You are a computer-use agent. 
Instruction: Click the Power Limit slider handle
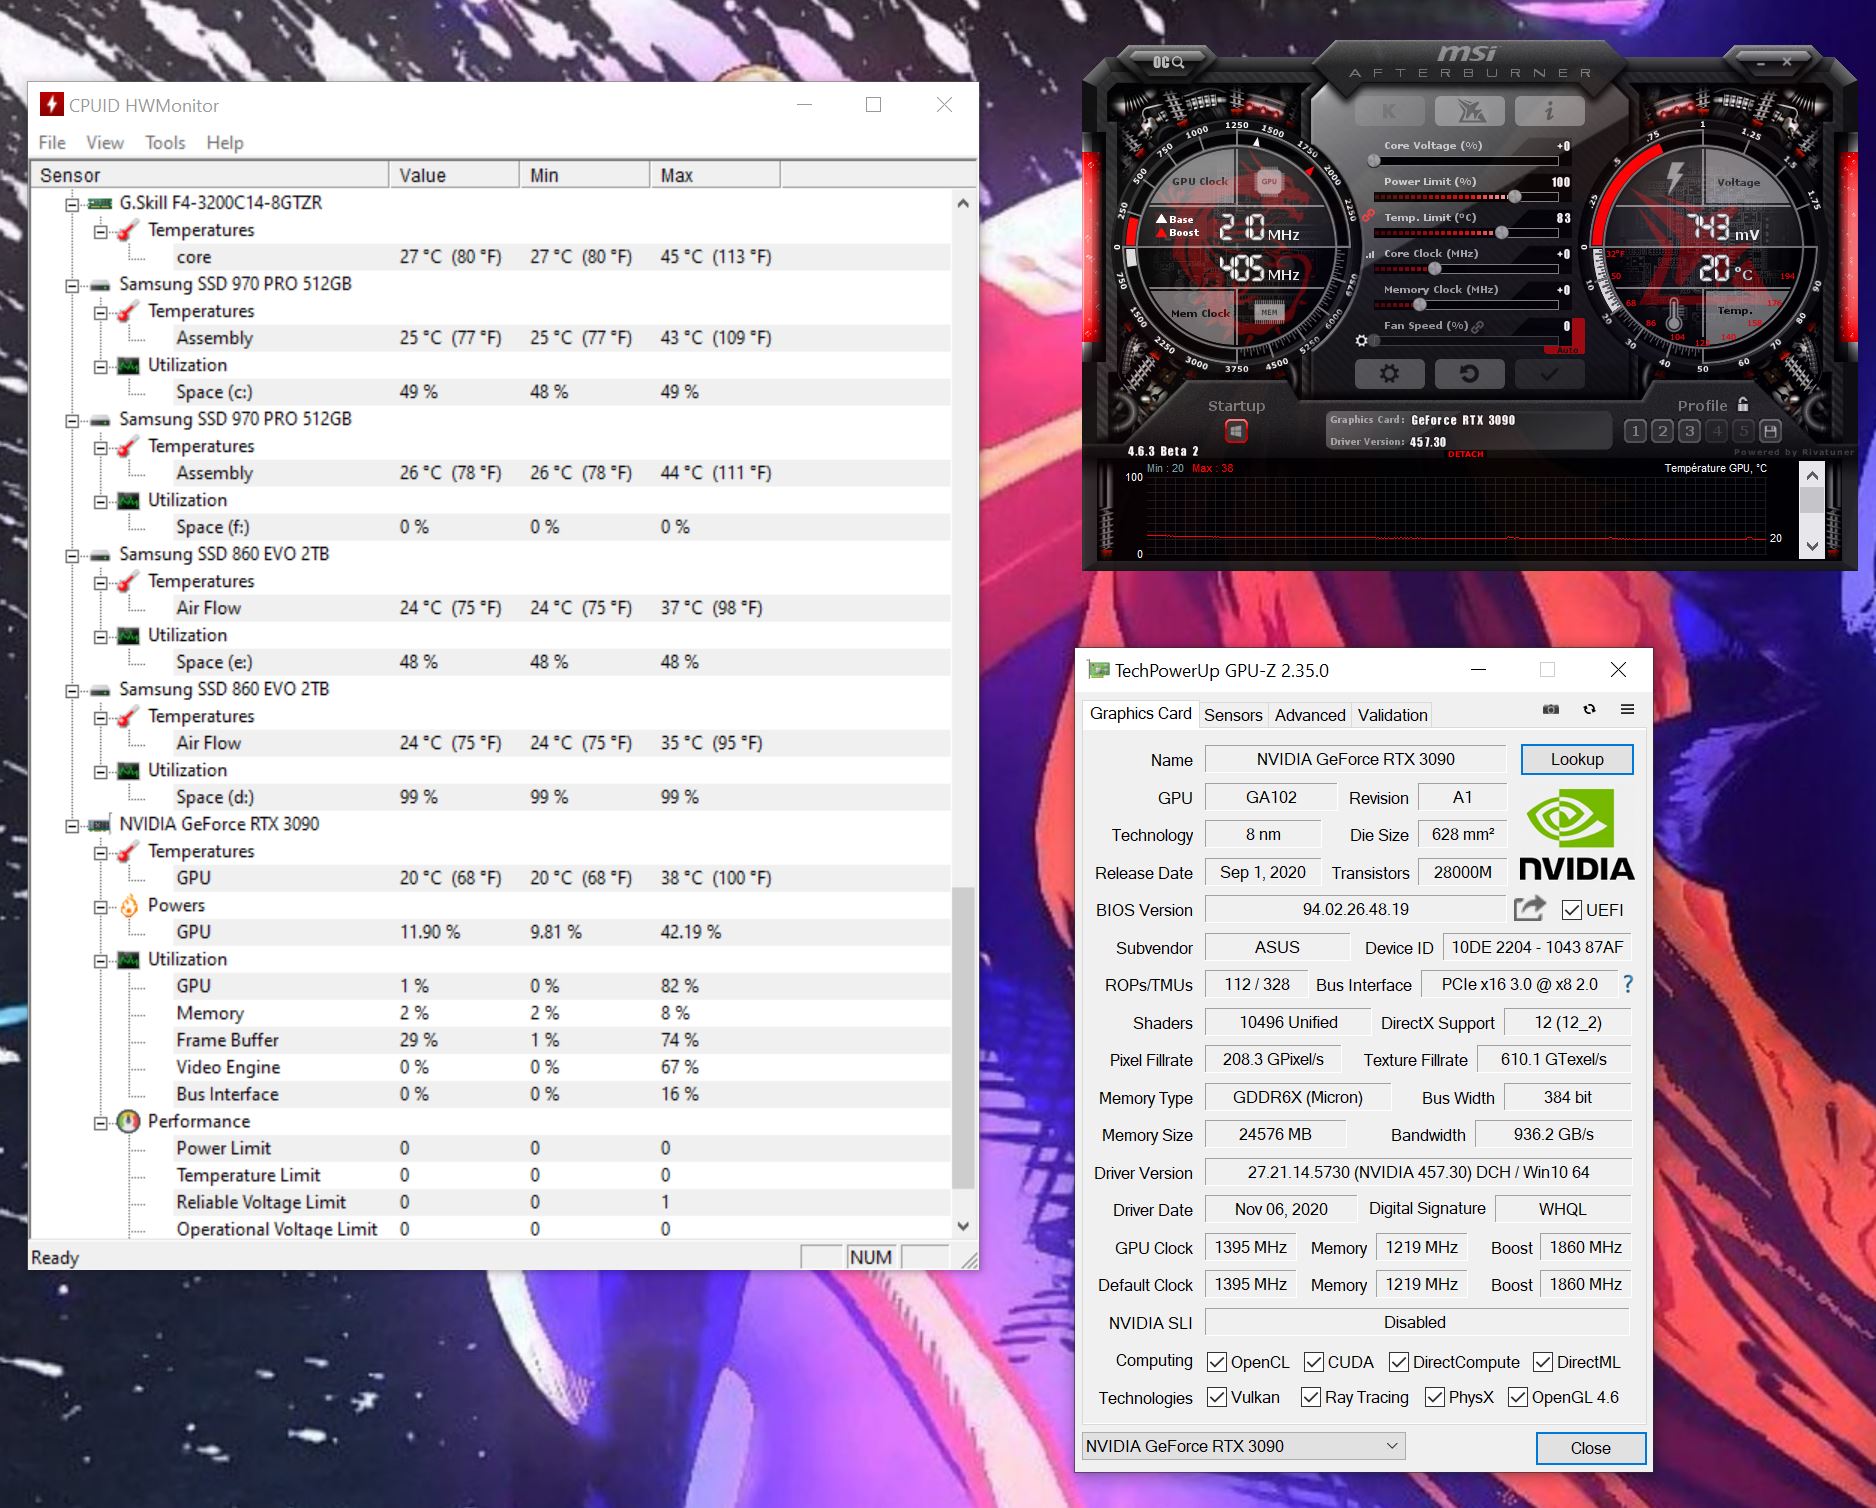point(1515,196)
